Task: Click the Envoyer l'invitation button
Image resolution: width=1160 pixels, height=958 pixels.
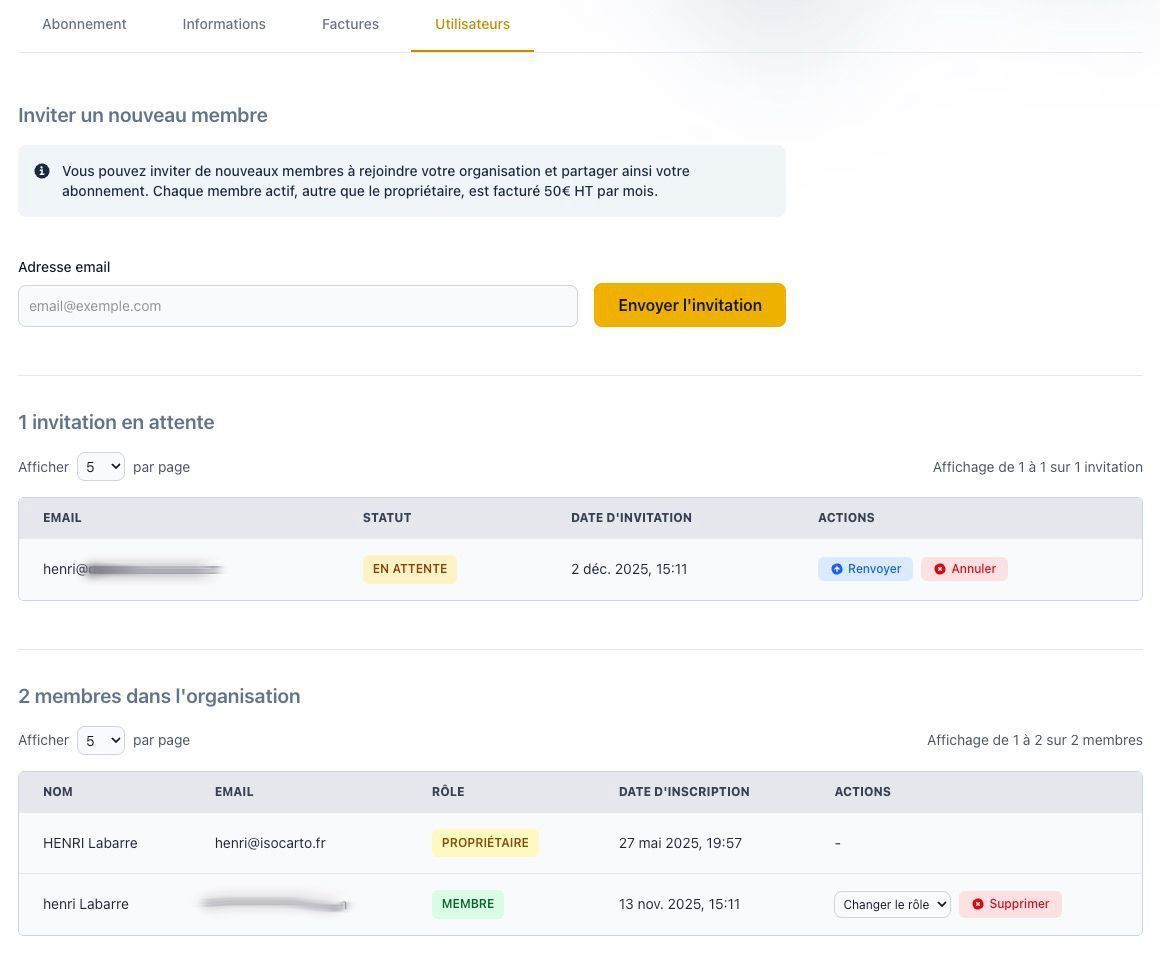Action: click(x=689, y=305)
